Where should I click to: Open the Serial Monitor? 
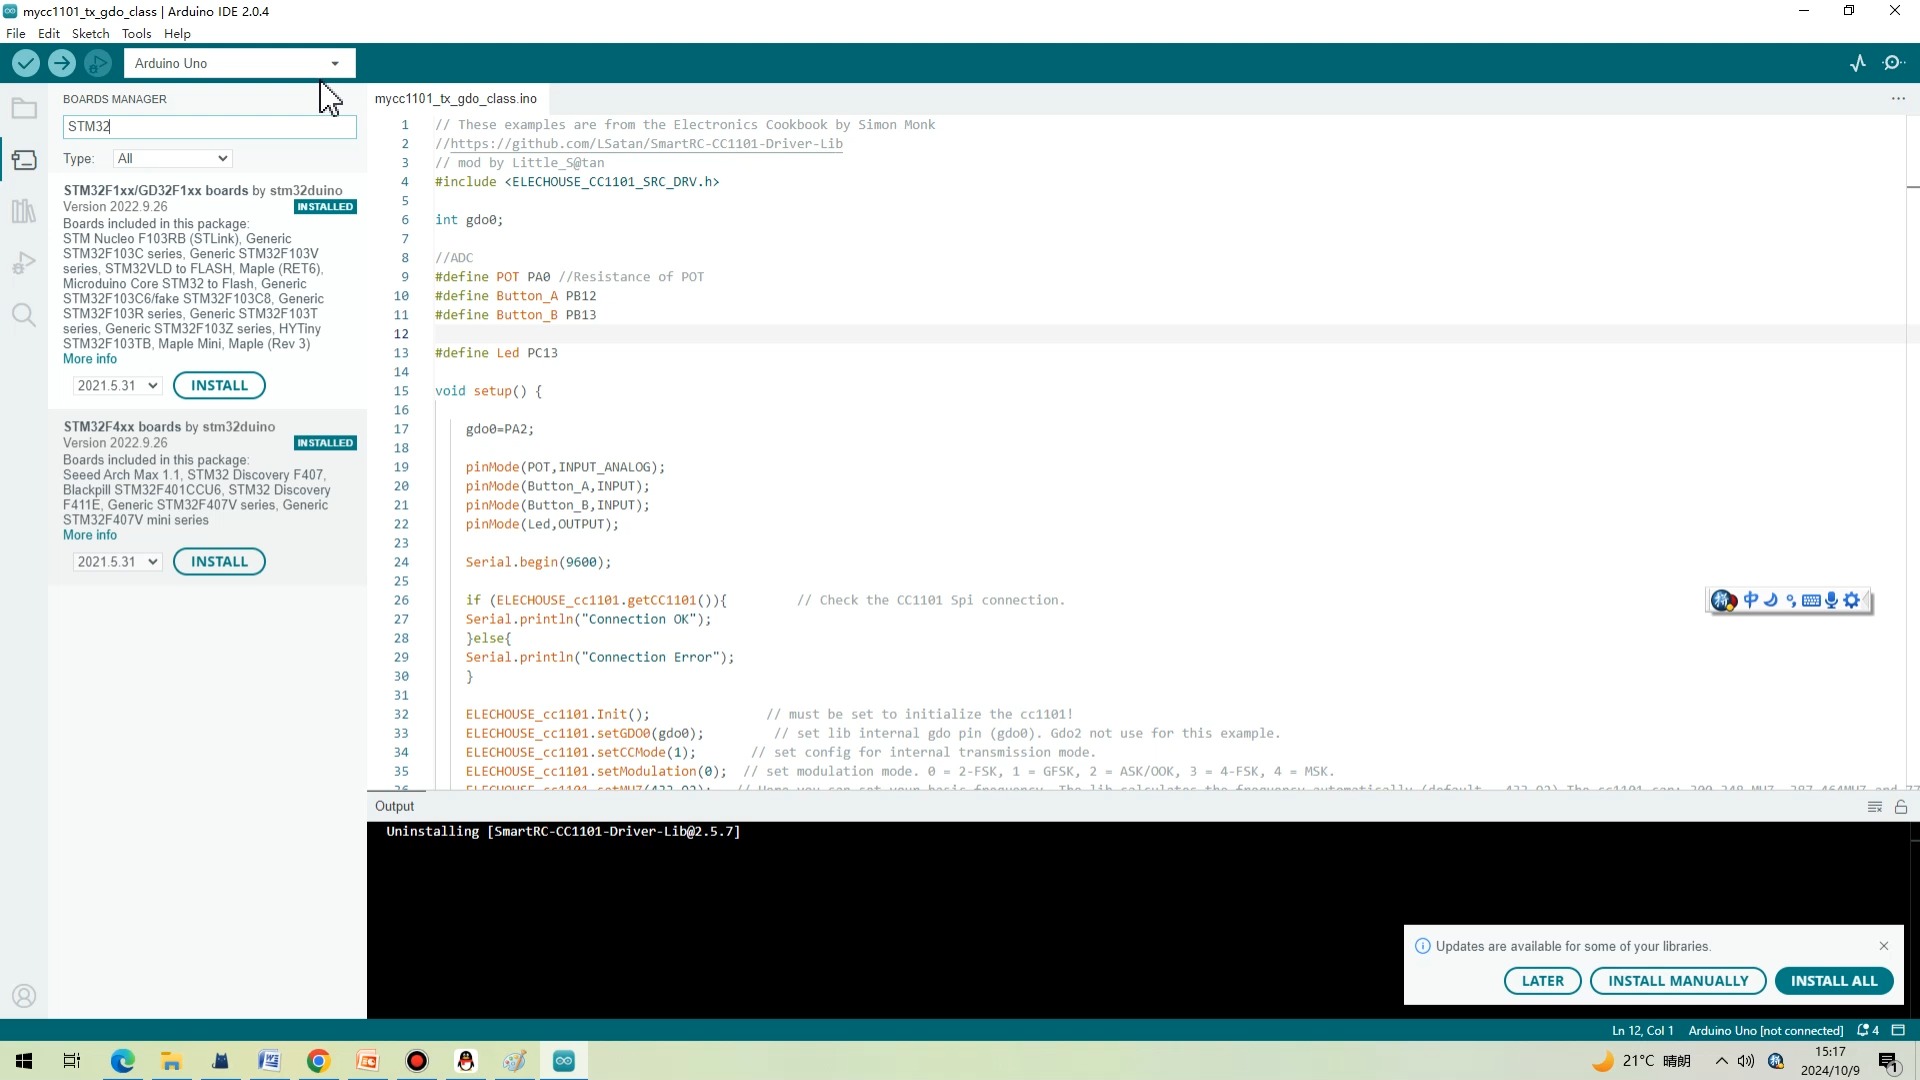(1893, 62)
